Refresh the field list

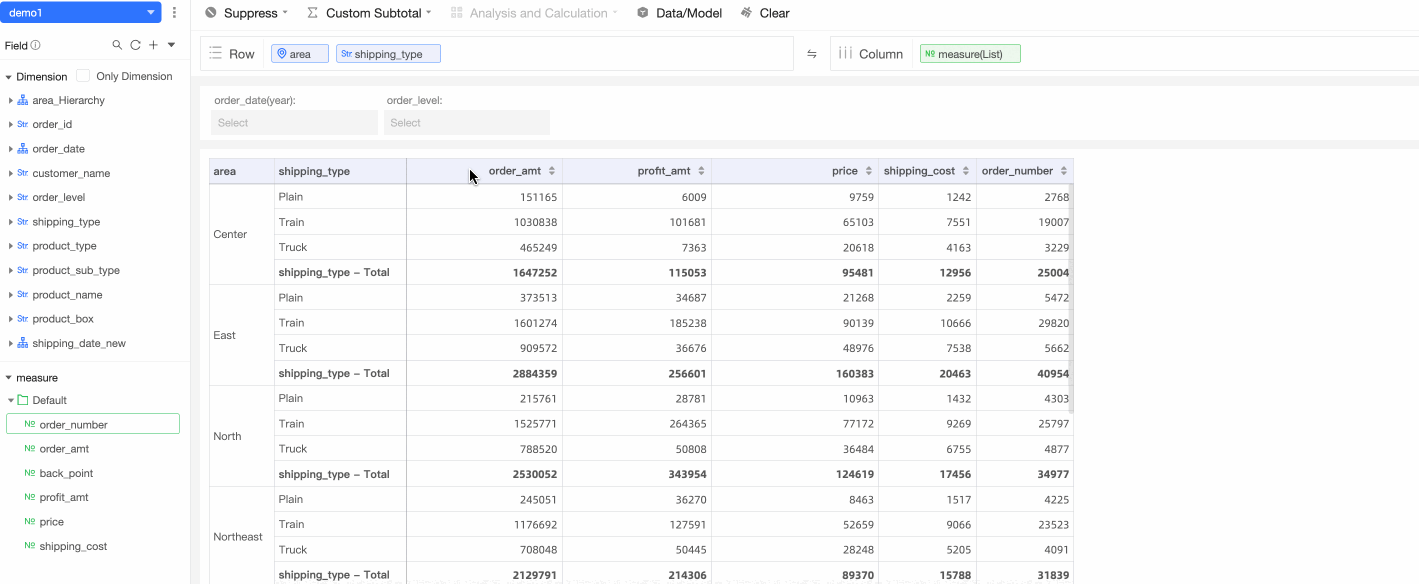pos(135,45)
